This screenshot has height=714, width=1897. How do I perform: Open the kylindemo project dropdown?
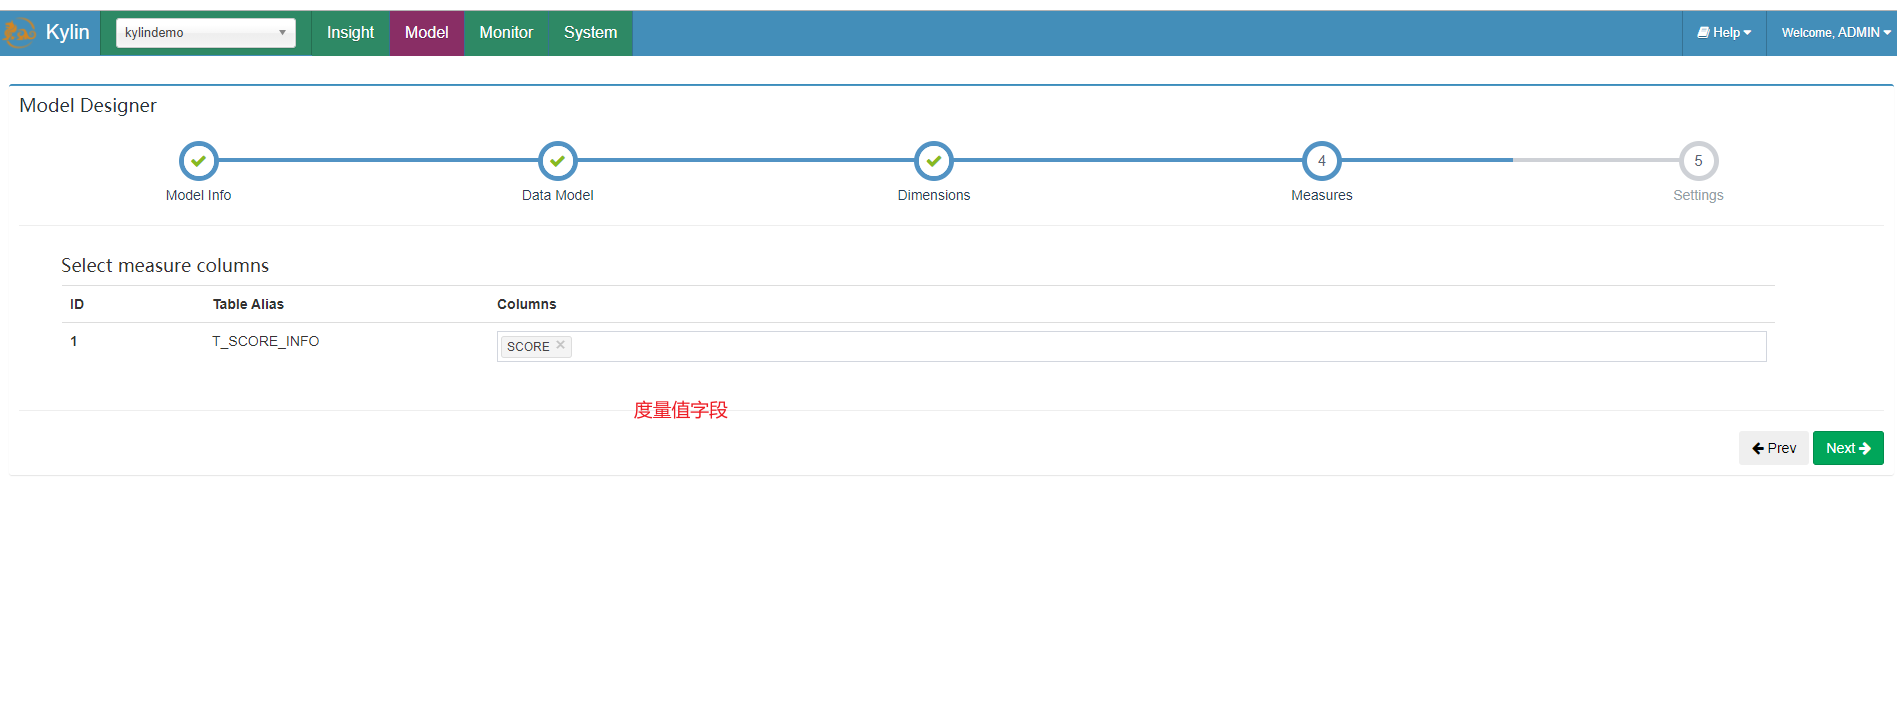206,33
